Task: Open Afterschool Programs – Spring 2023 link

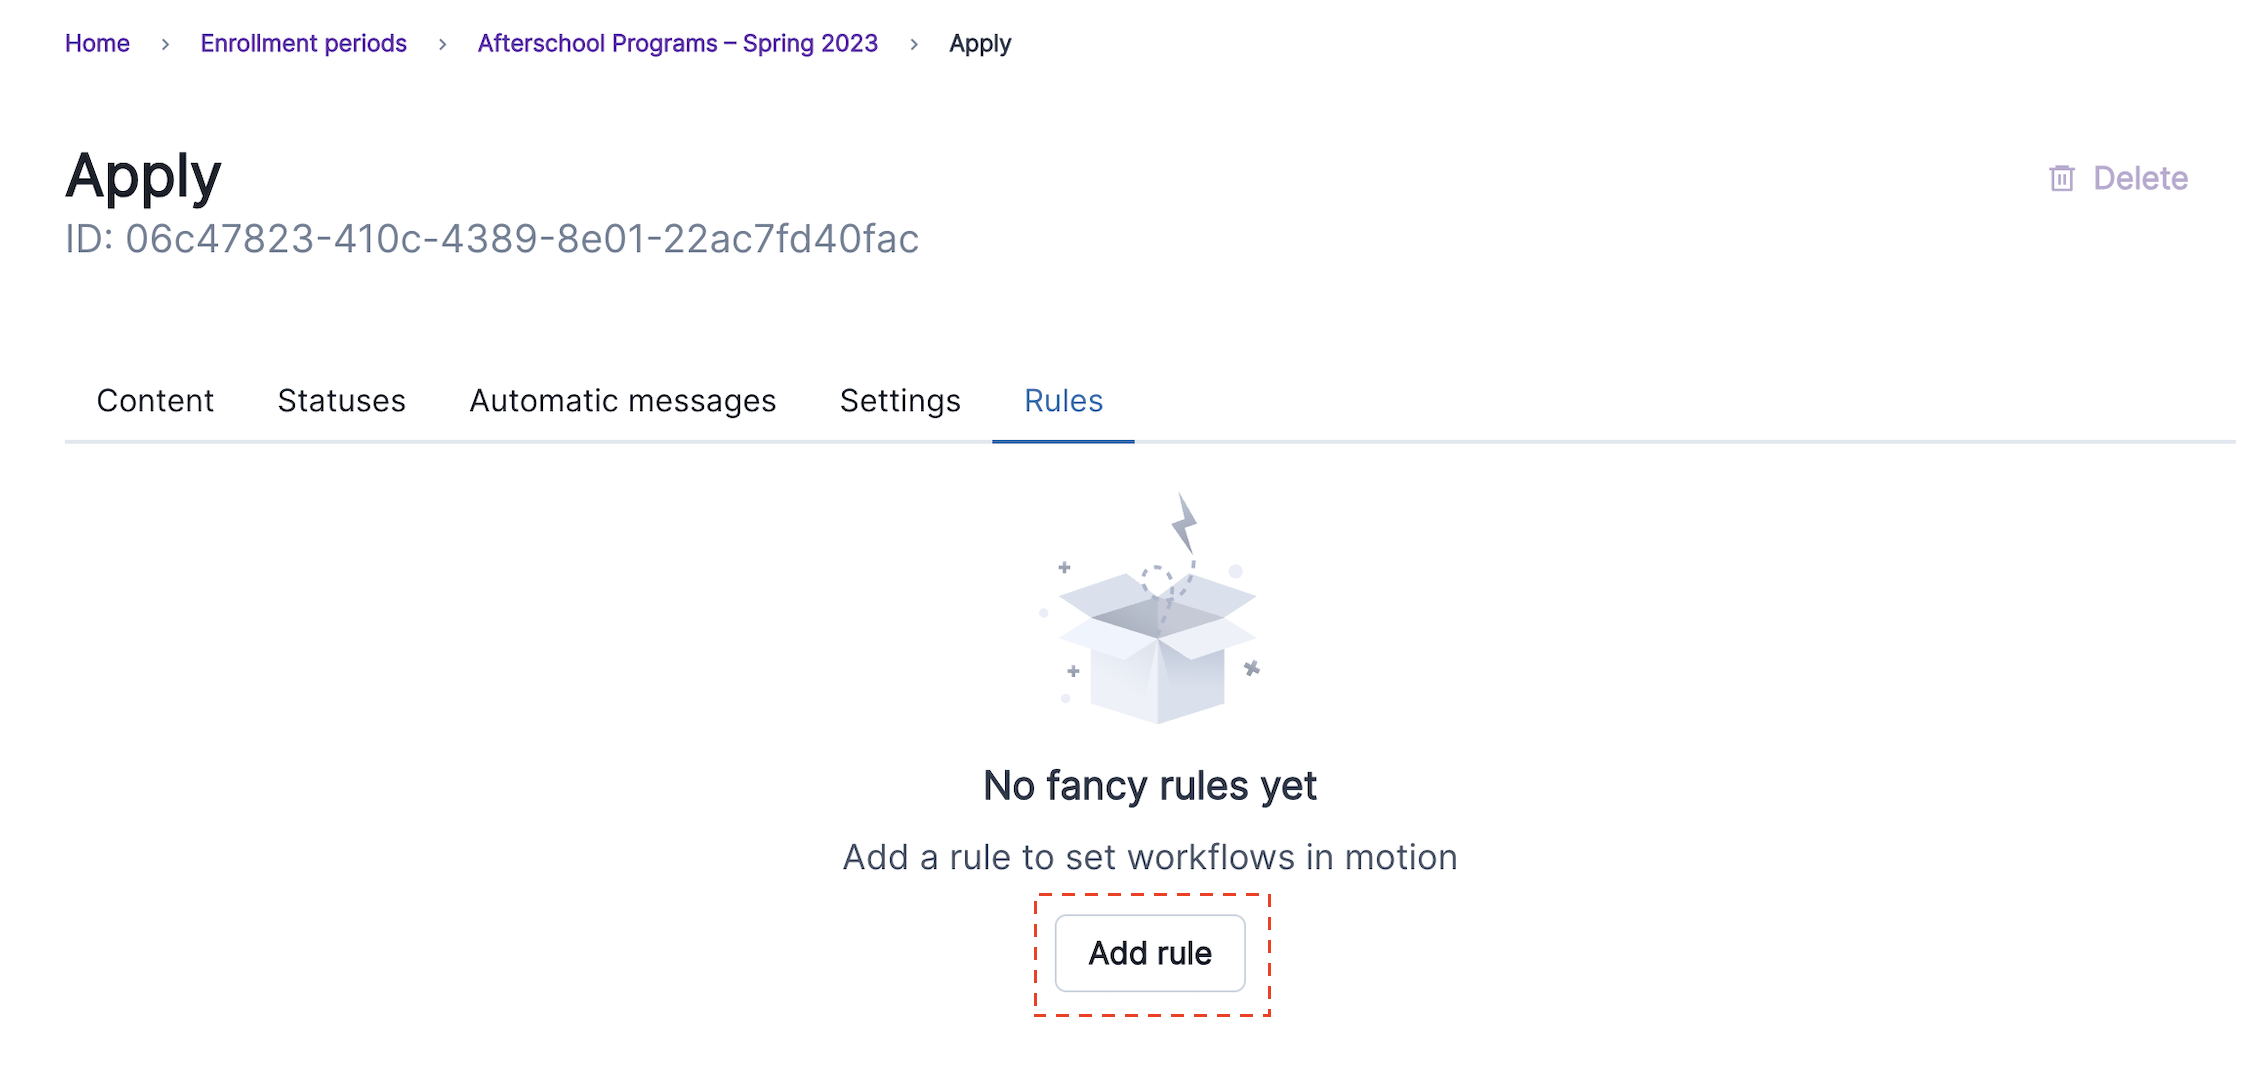Action: (677, 44)
